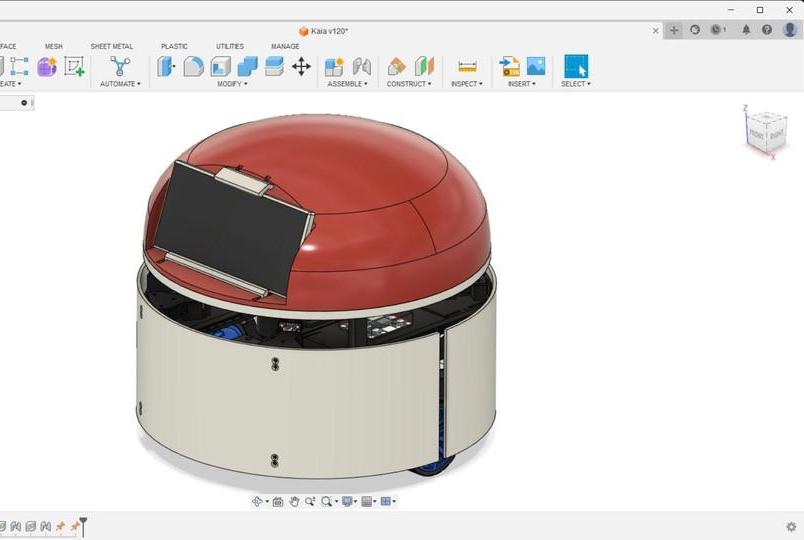The image size is (804, 540).
Task: Select the Shell tool
Action: pos(220,67)
